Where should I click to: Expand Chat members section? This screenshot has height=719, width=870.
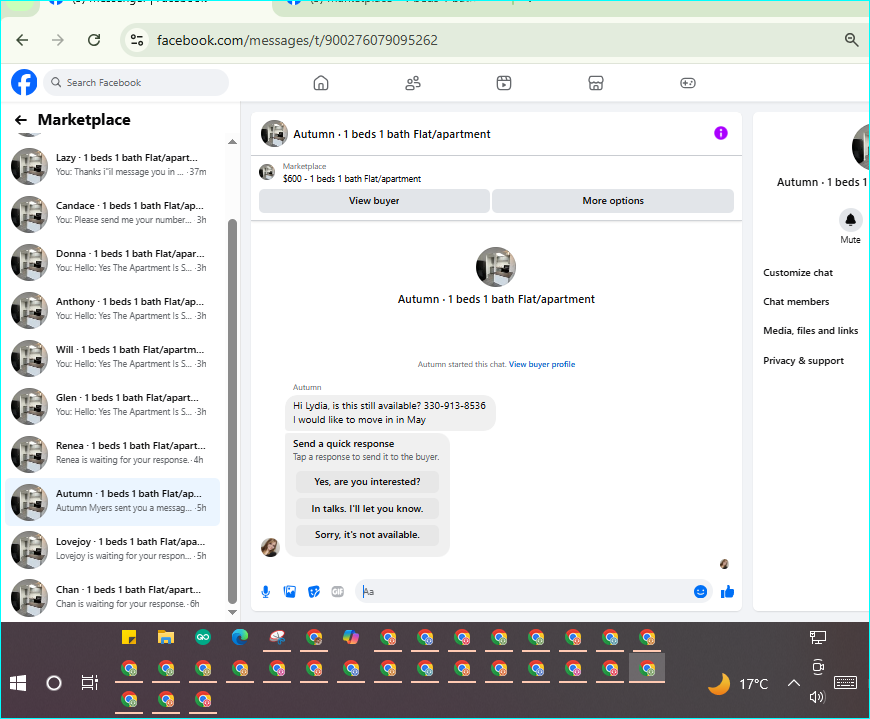point(796,302)
